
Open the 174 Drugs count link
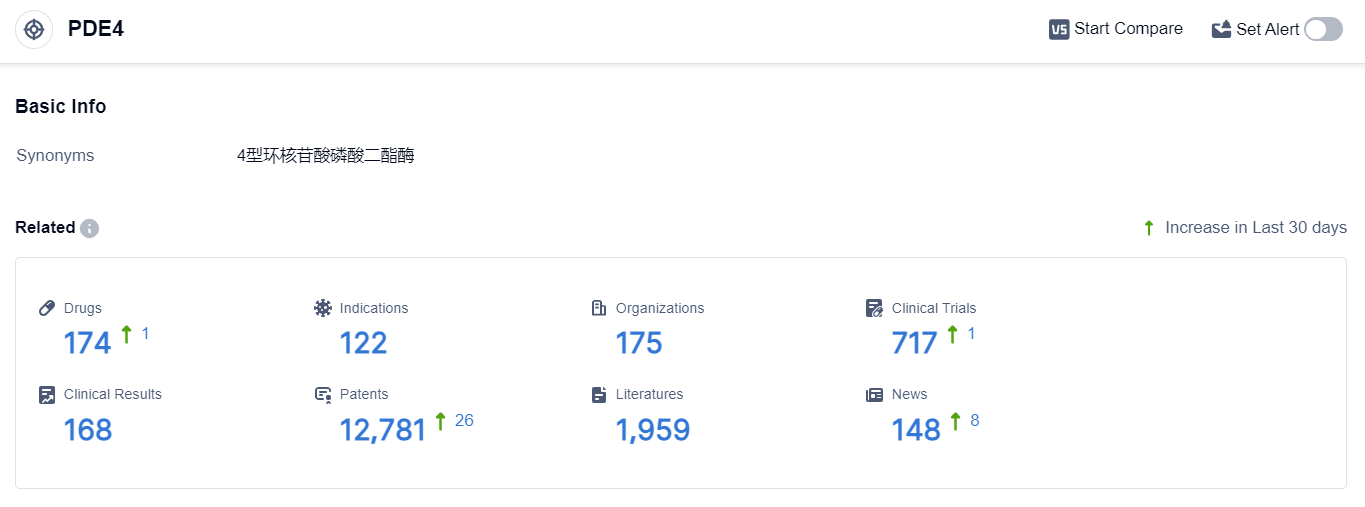coord(87,343)
